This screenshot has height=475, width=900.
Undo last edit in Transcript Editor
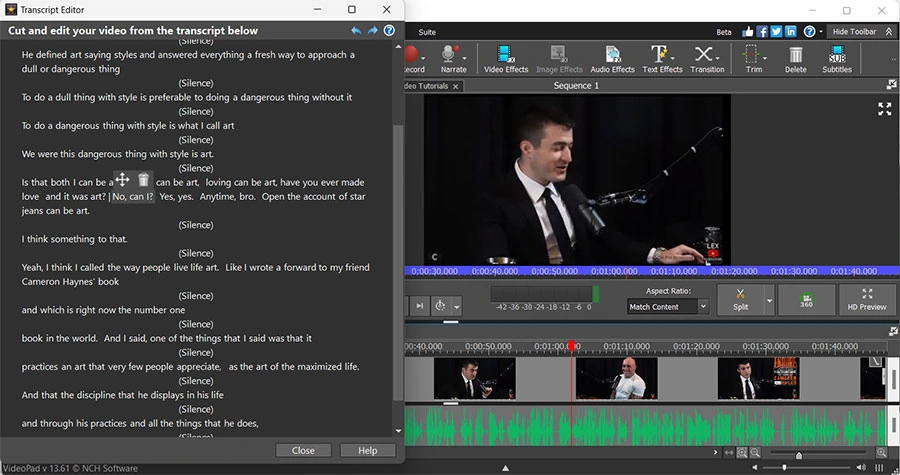(x=356, y=30)
